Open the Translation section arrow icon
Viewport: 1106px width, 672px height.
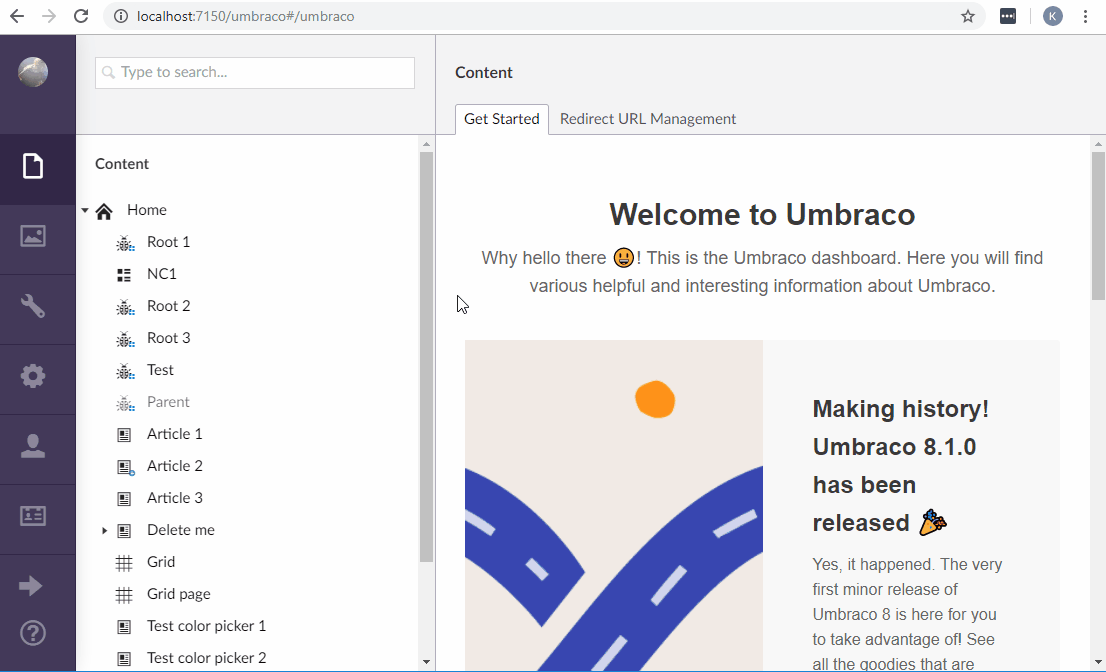click(33, 584)
